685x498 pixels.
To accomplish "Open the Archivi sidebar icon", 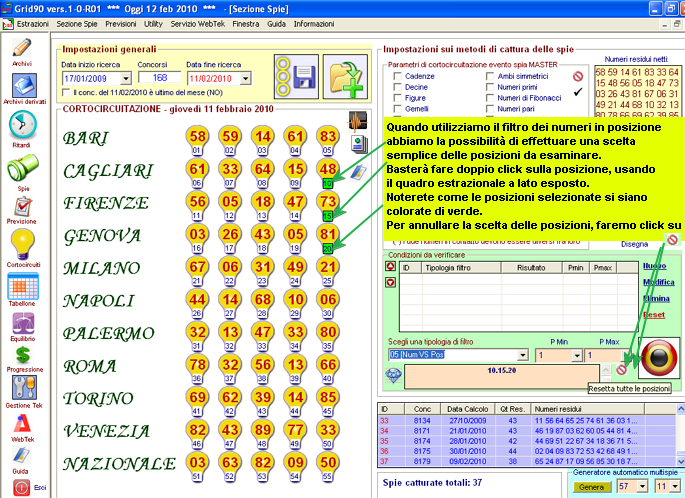I will (22, 48).
